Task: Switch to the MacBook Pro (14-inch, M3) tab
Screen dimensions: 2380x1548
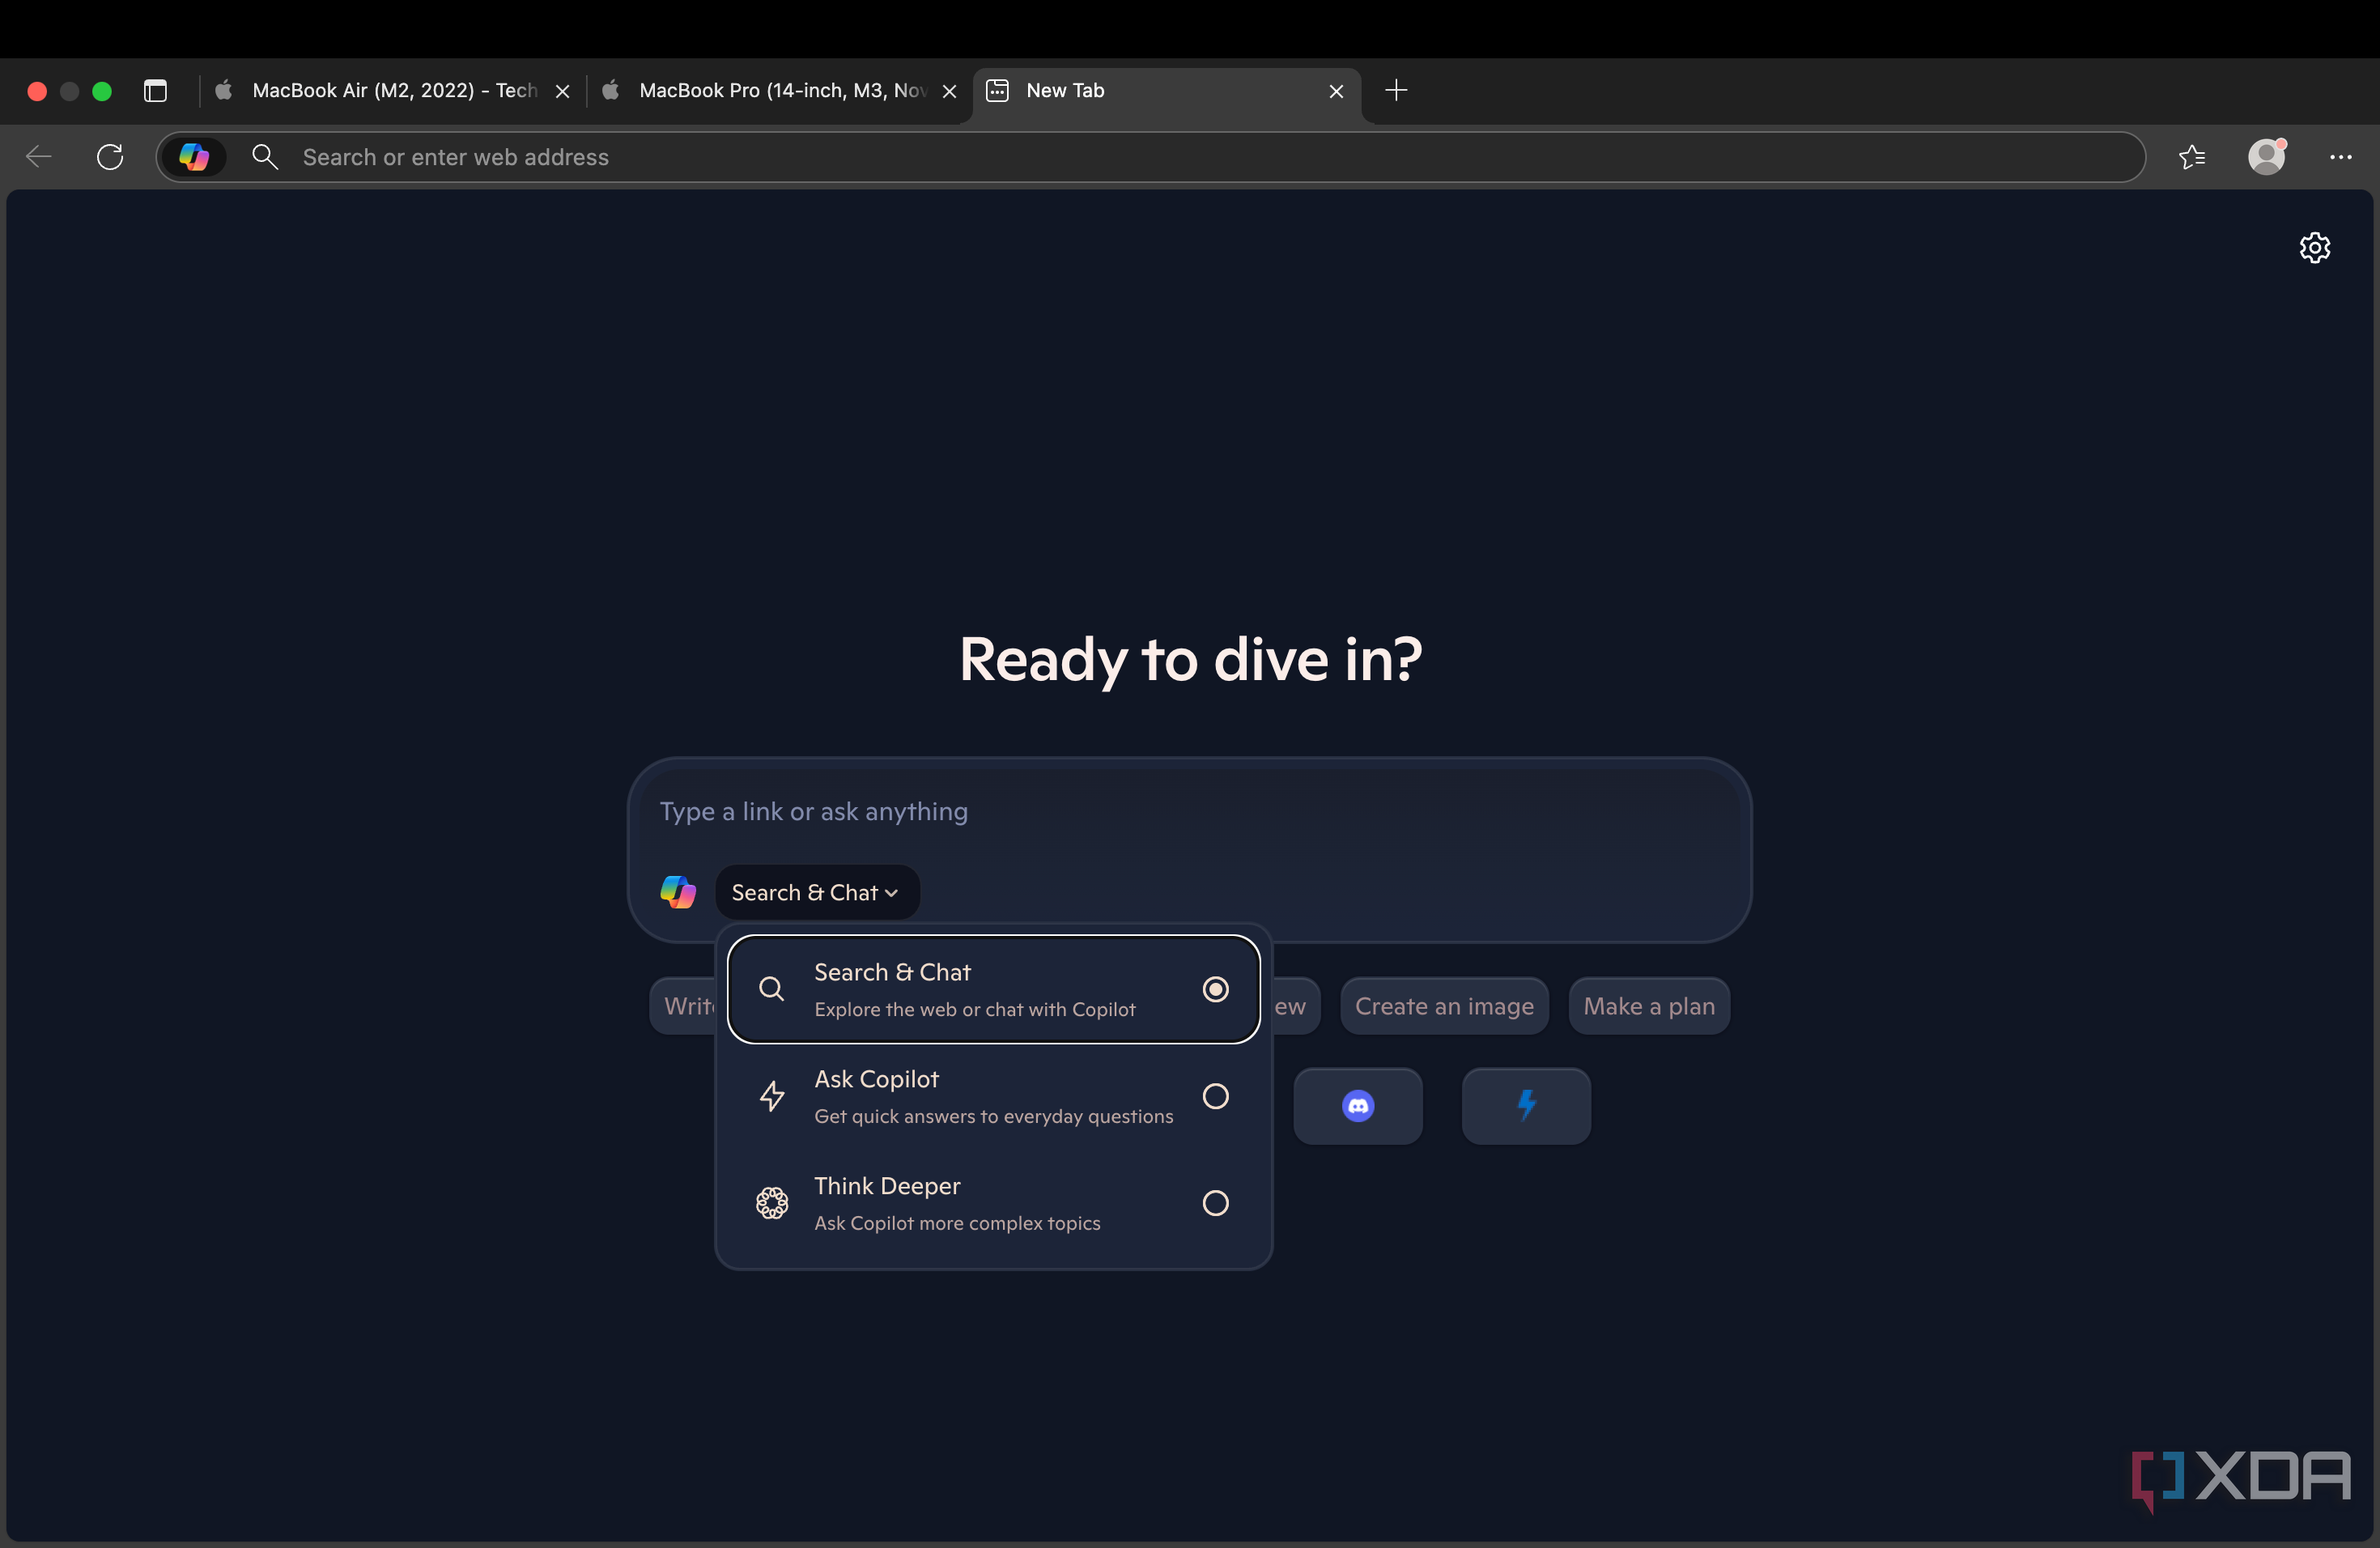Action: [x=780, y=91]
